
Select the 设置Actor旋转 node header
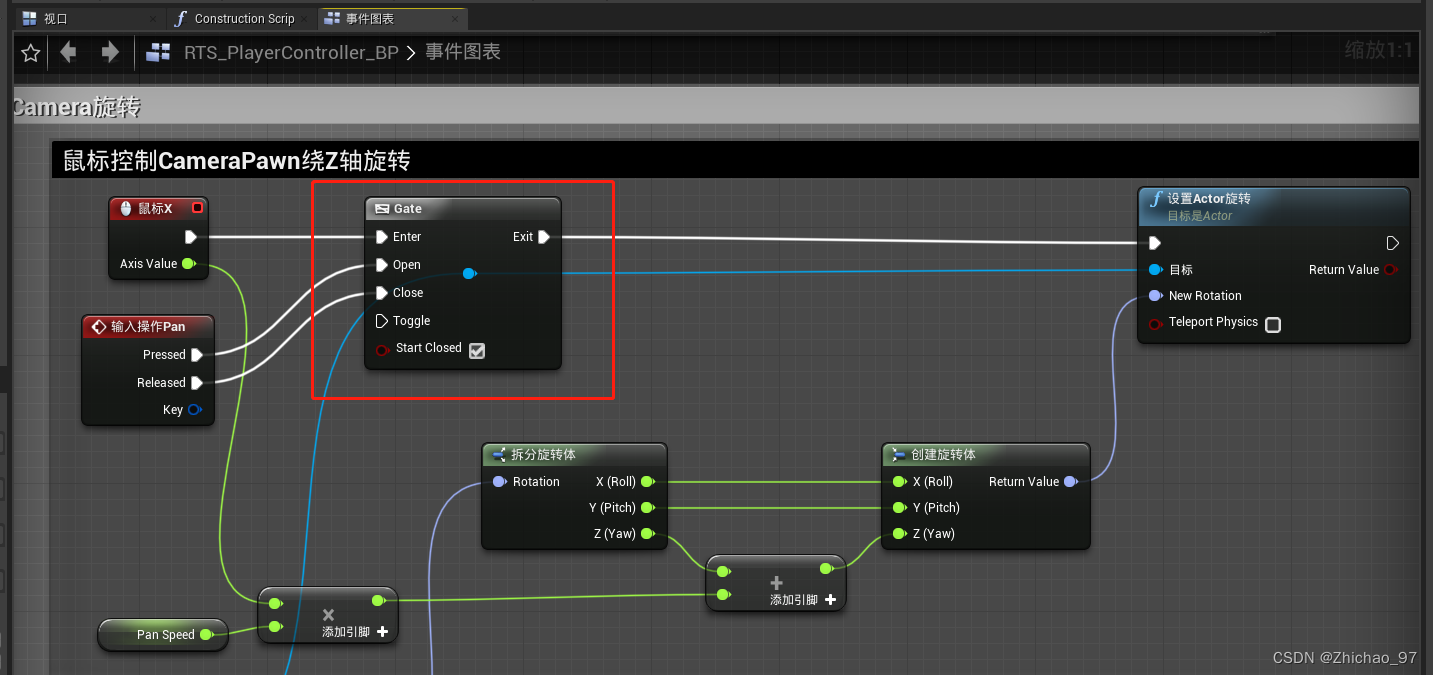pos(1273,205)
